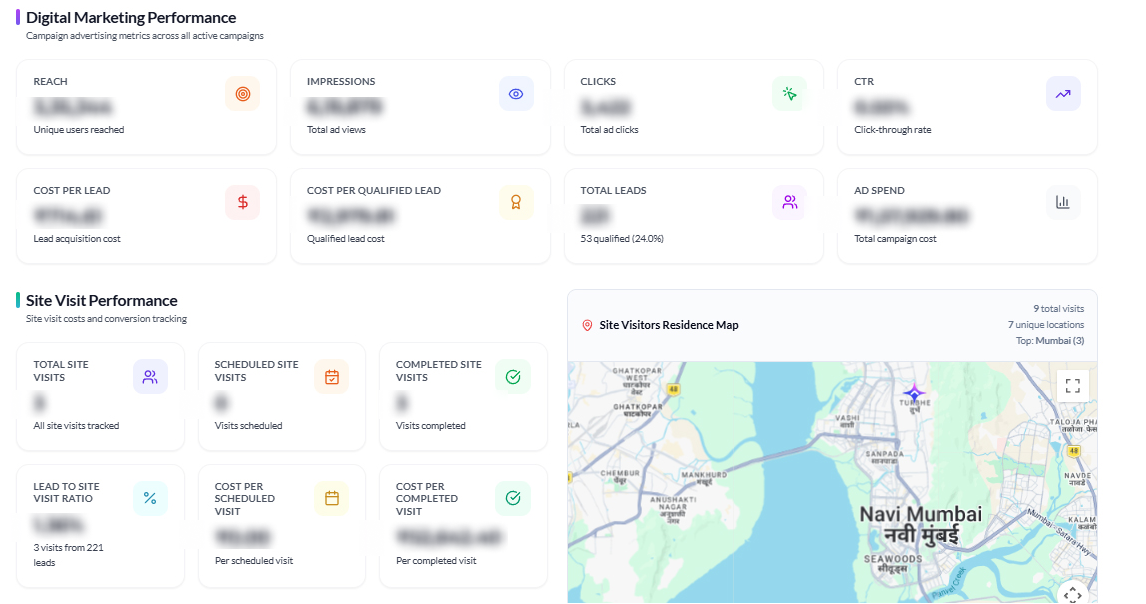Click the 'Unique users reached' caption
The width and height of the screenshot is (1146, 604).
click(79, 129)
